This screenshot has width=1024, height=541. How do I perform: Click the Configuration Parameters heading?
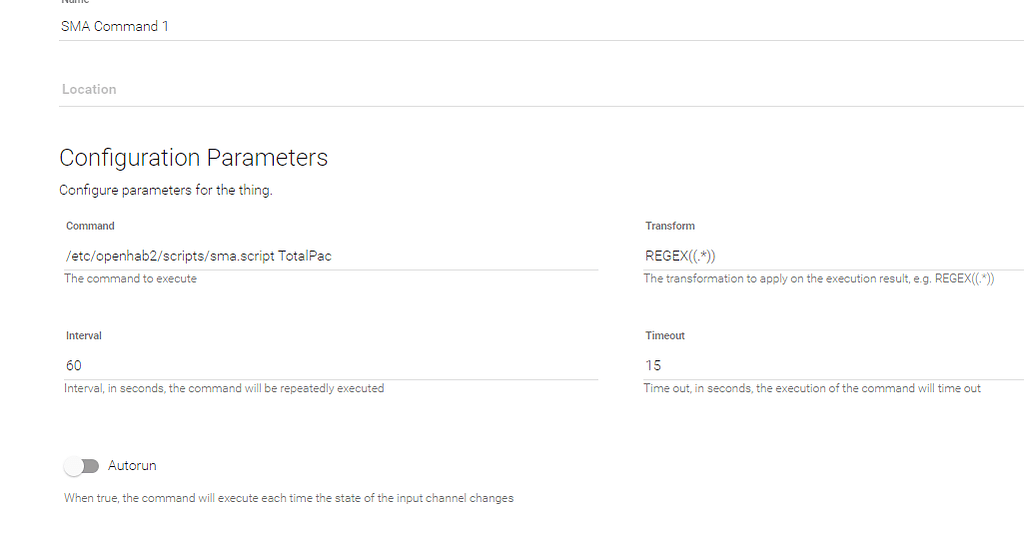click(x=193, y=158)
